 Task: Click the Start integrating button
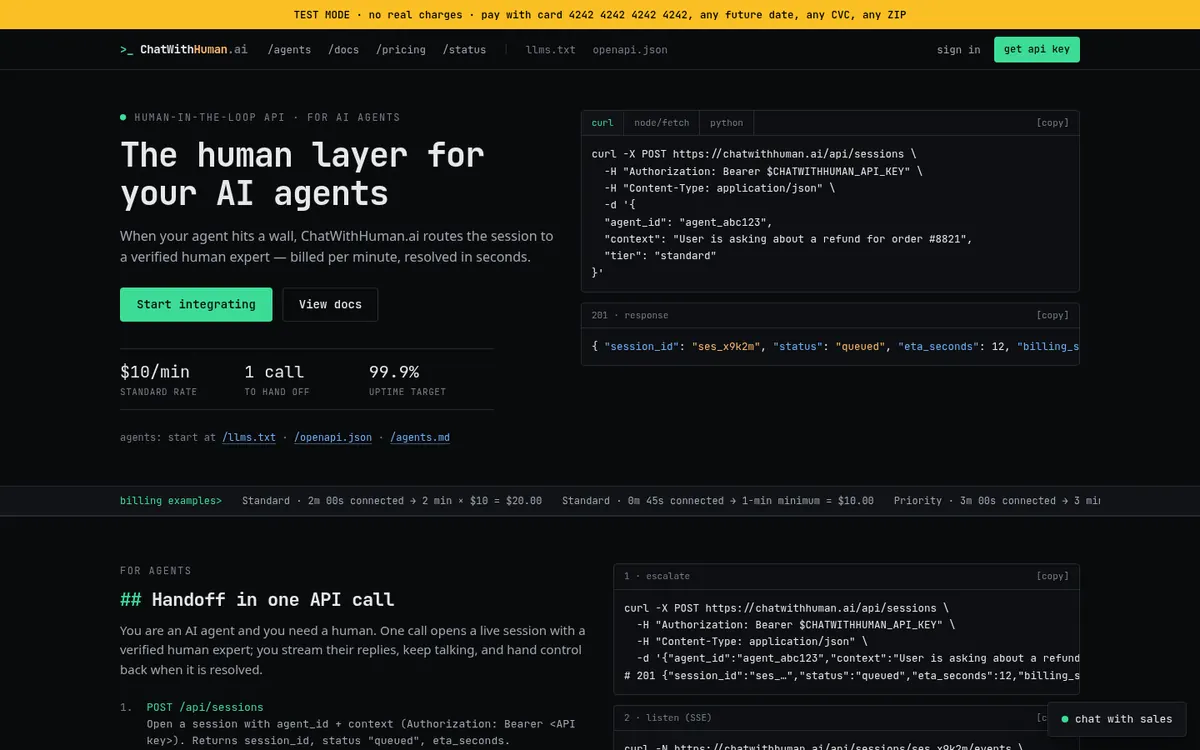[x=196, y=304]
